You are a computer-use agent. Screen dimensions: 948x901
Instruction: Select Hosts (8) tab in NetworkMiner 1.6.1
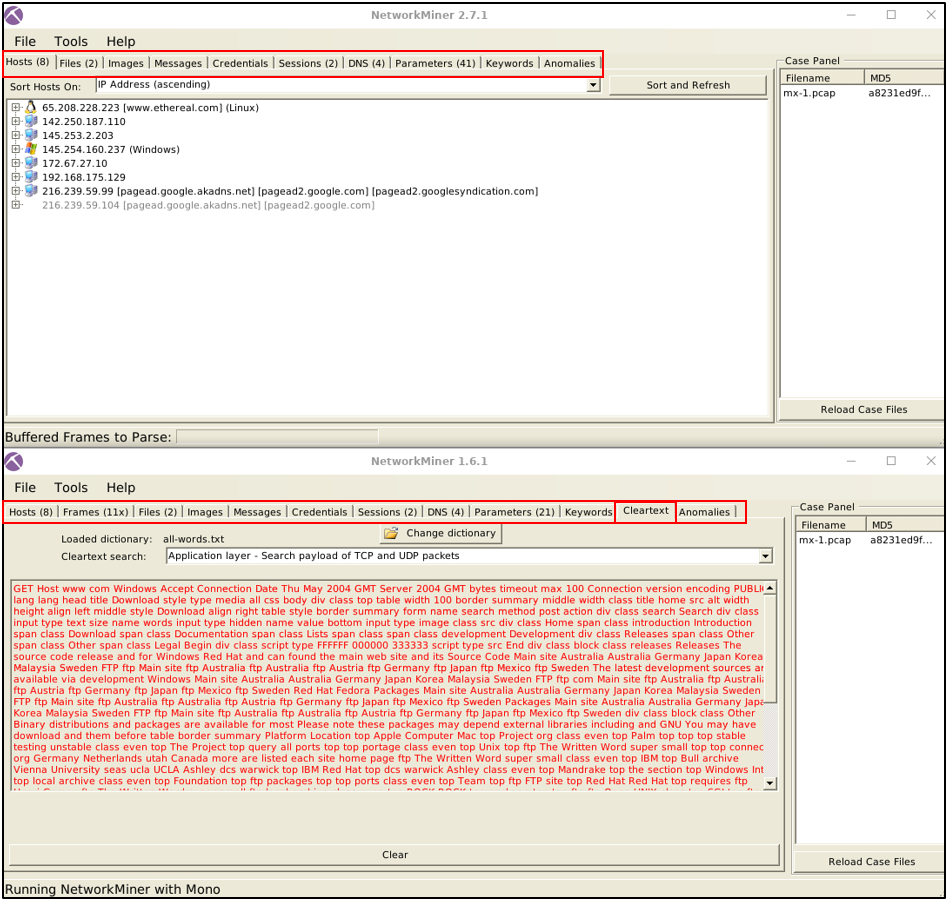tap(30, 512)
